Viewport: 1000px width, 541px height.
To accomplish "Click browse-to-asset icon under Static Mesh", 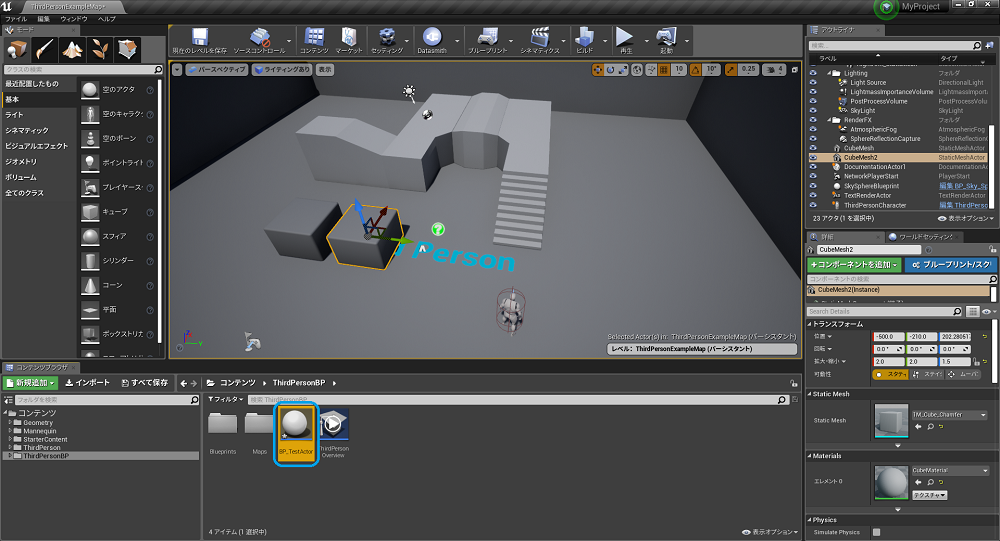I will (930, 427).
